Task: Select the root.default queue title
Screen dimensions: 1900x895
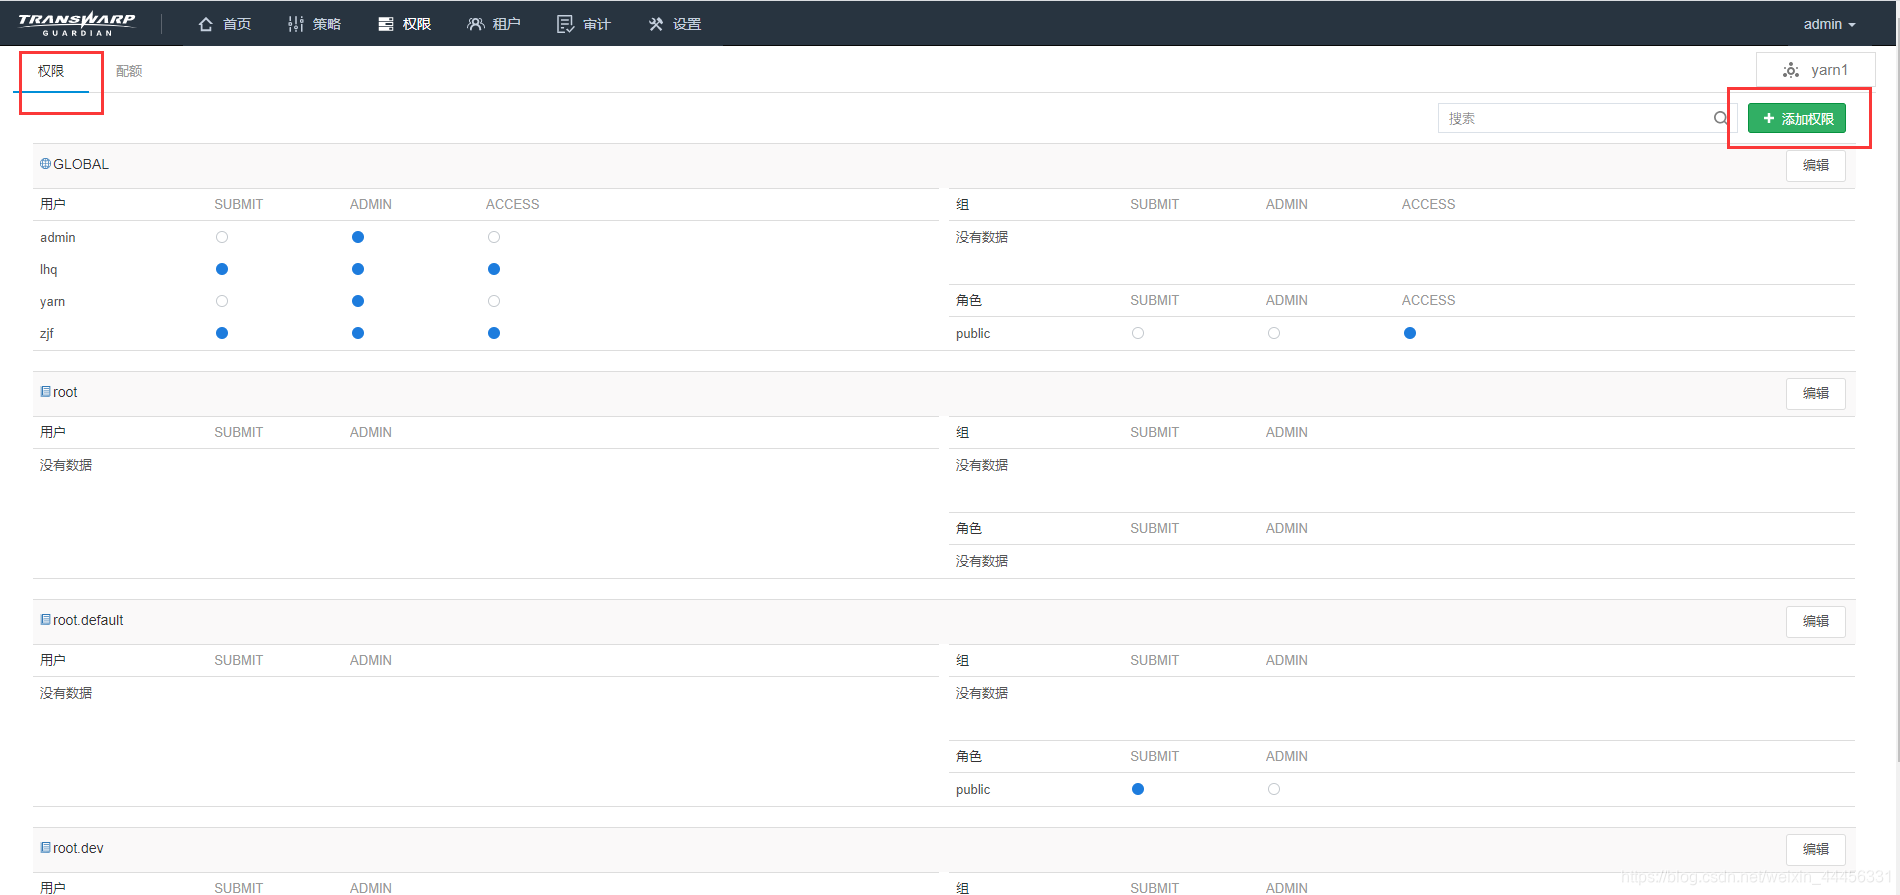Action: click(88, 620)
